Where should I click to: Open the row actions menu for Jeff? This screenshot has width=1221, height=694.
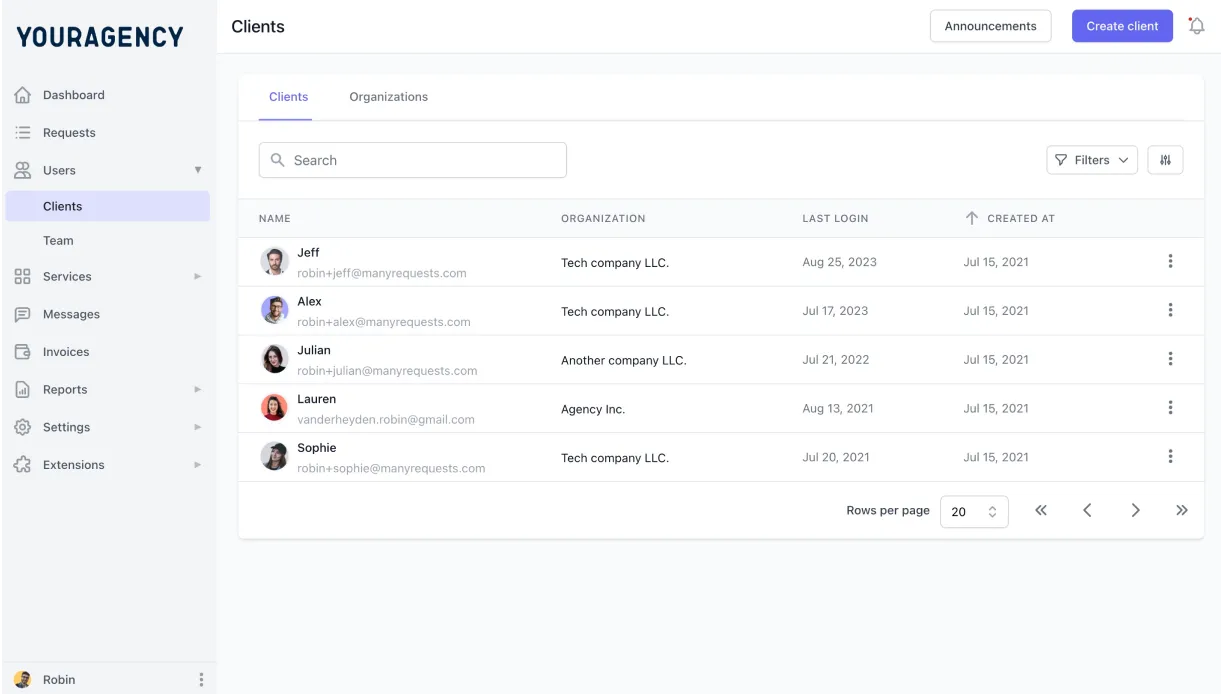(1170, 260)
